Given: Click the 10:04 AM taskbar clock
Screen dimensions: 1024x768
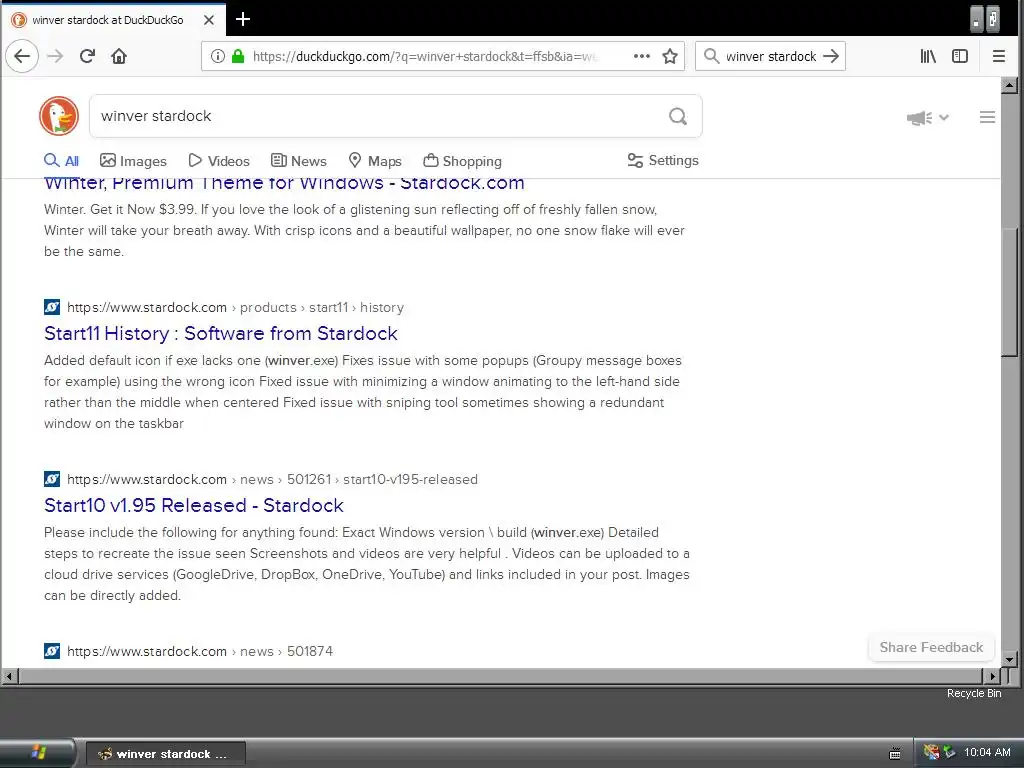Looking at the screenshot, I should tap(987, 752).
